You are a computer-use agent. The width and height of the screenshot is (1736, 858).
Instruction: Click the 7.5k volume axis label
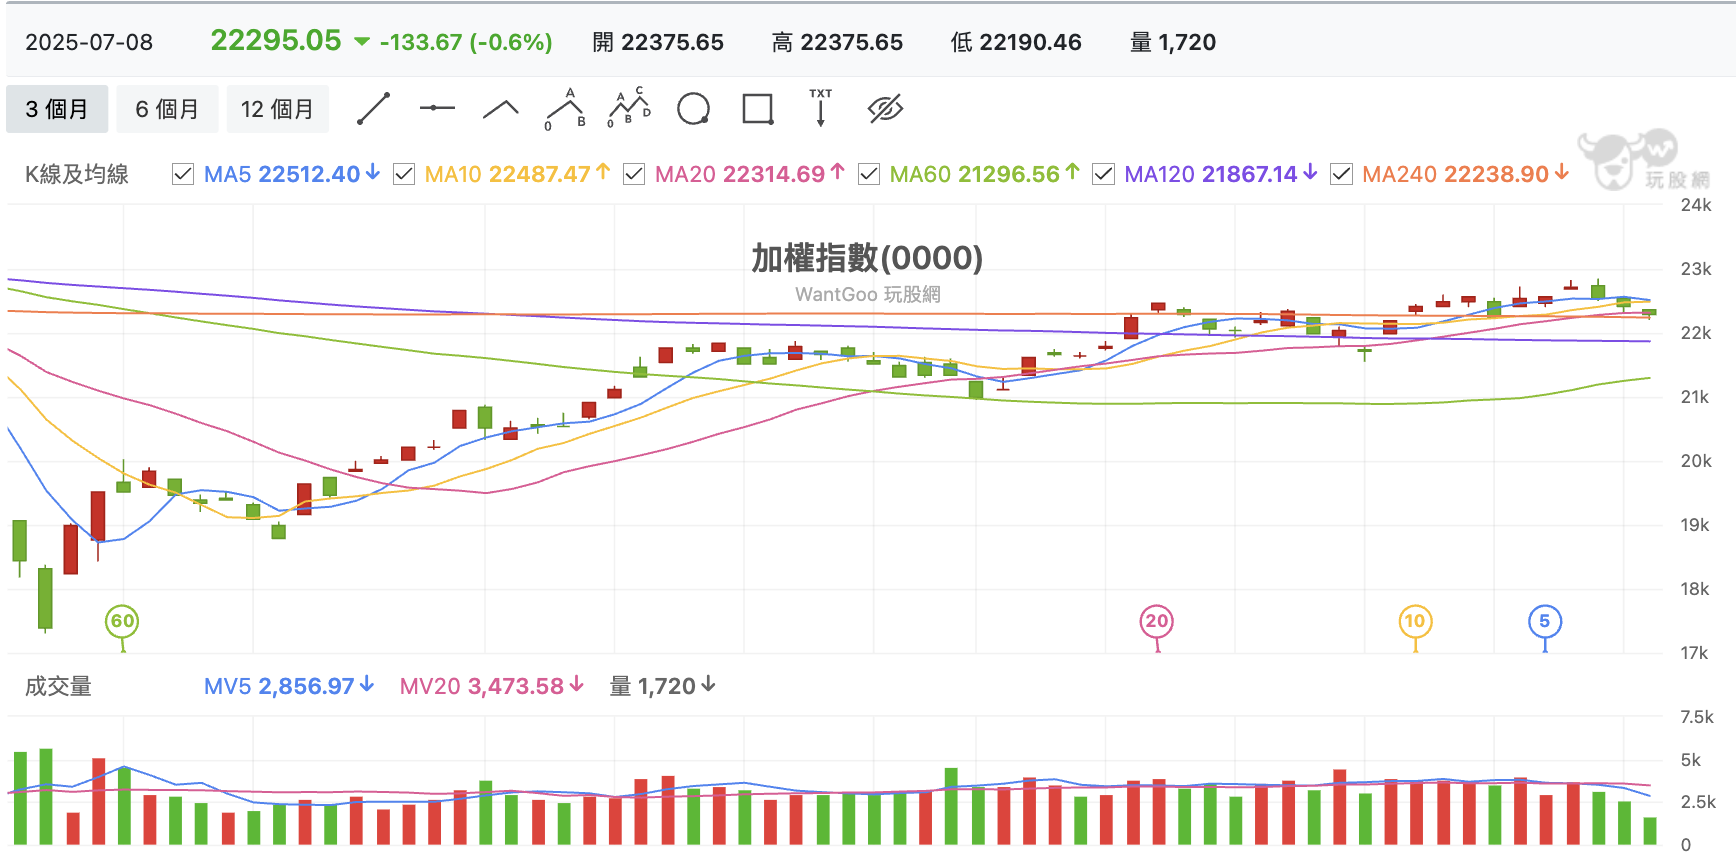pos(1697,717)
